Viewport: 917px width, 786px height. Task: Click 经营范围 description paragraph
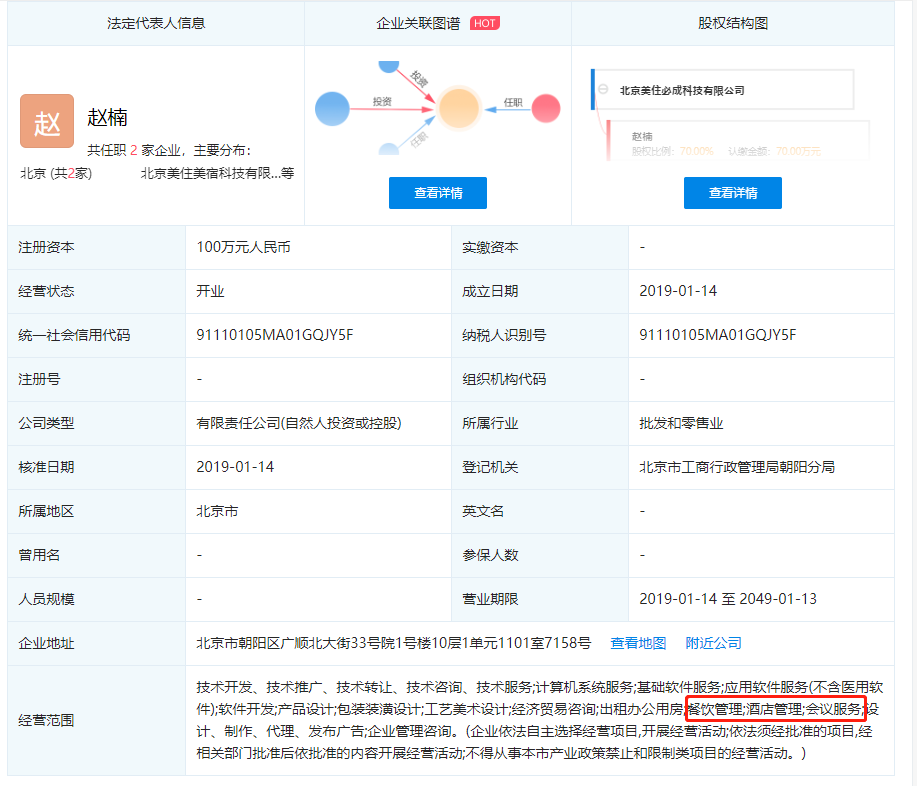(x=539, y=720)
